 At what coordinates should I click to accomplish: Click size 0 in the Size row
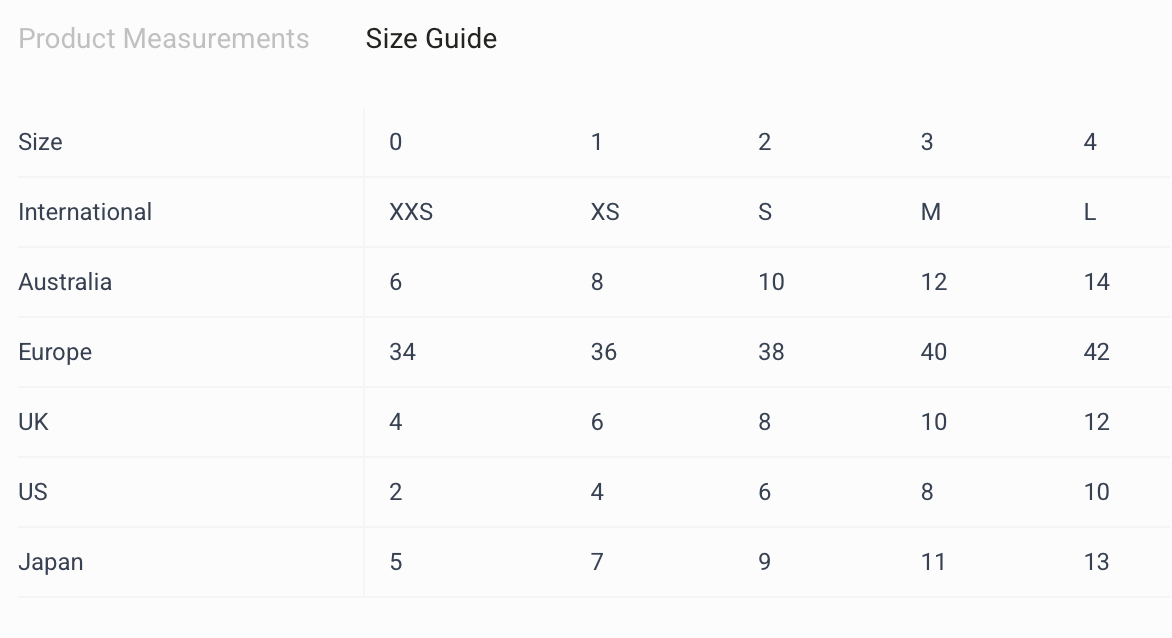pyautogui.click(x=396, y=142)
